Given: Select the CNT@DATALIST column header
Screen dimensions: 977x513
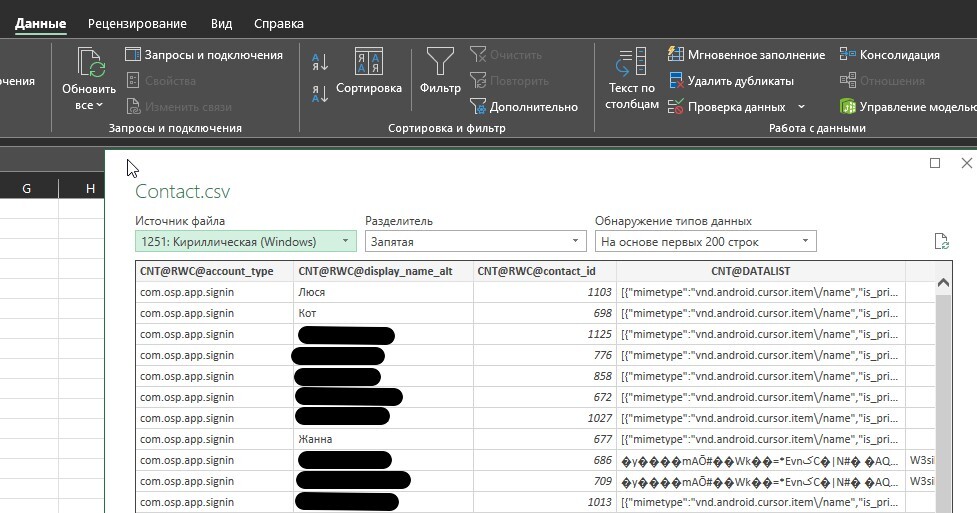Looking at the screenshot, I should (760, 271).
